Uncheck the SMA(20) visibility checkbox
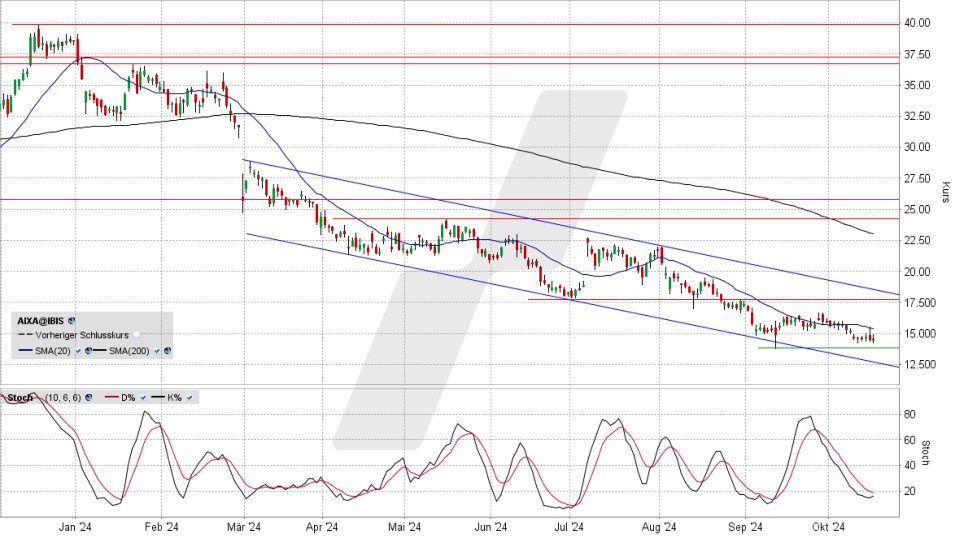Screen dimensions: 960x540 point(78,351)
